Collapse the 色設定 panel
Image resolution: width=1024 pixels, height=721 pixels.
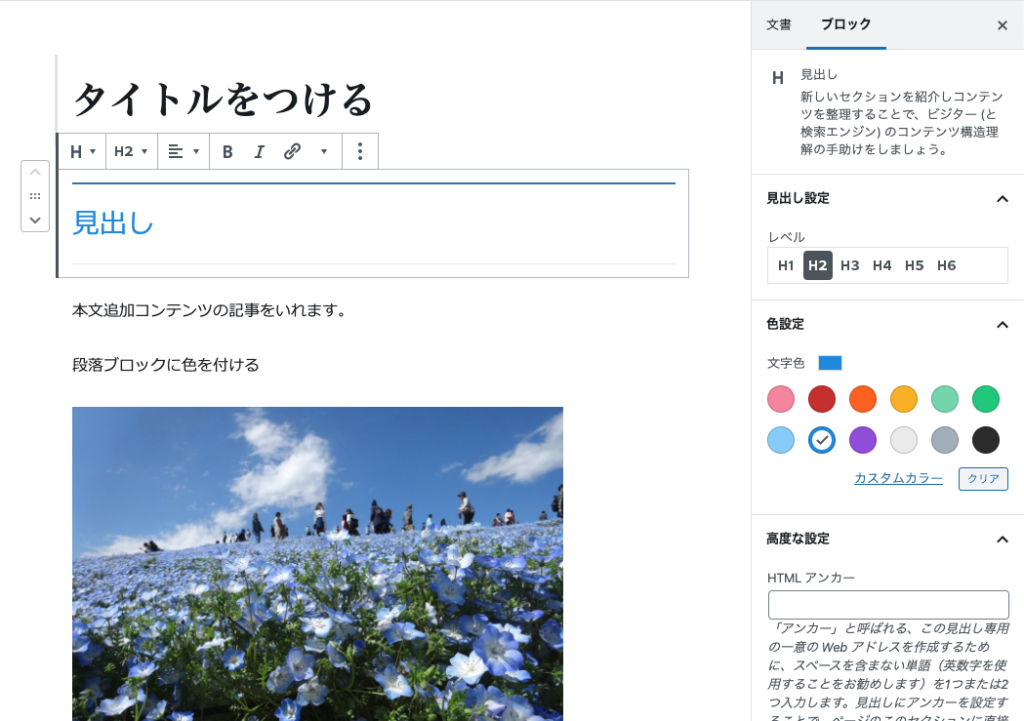tap(1002, 324)
